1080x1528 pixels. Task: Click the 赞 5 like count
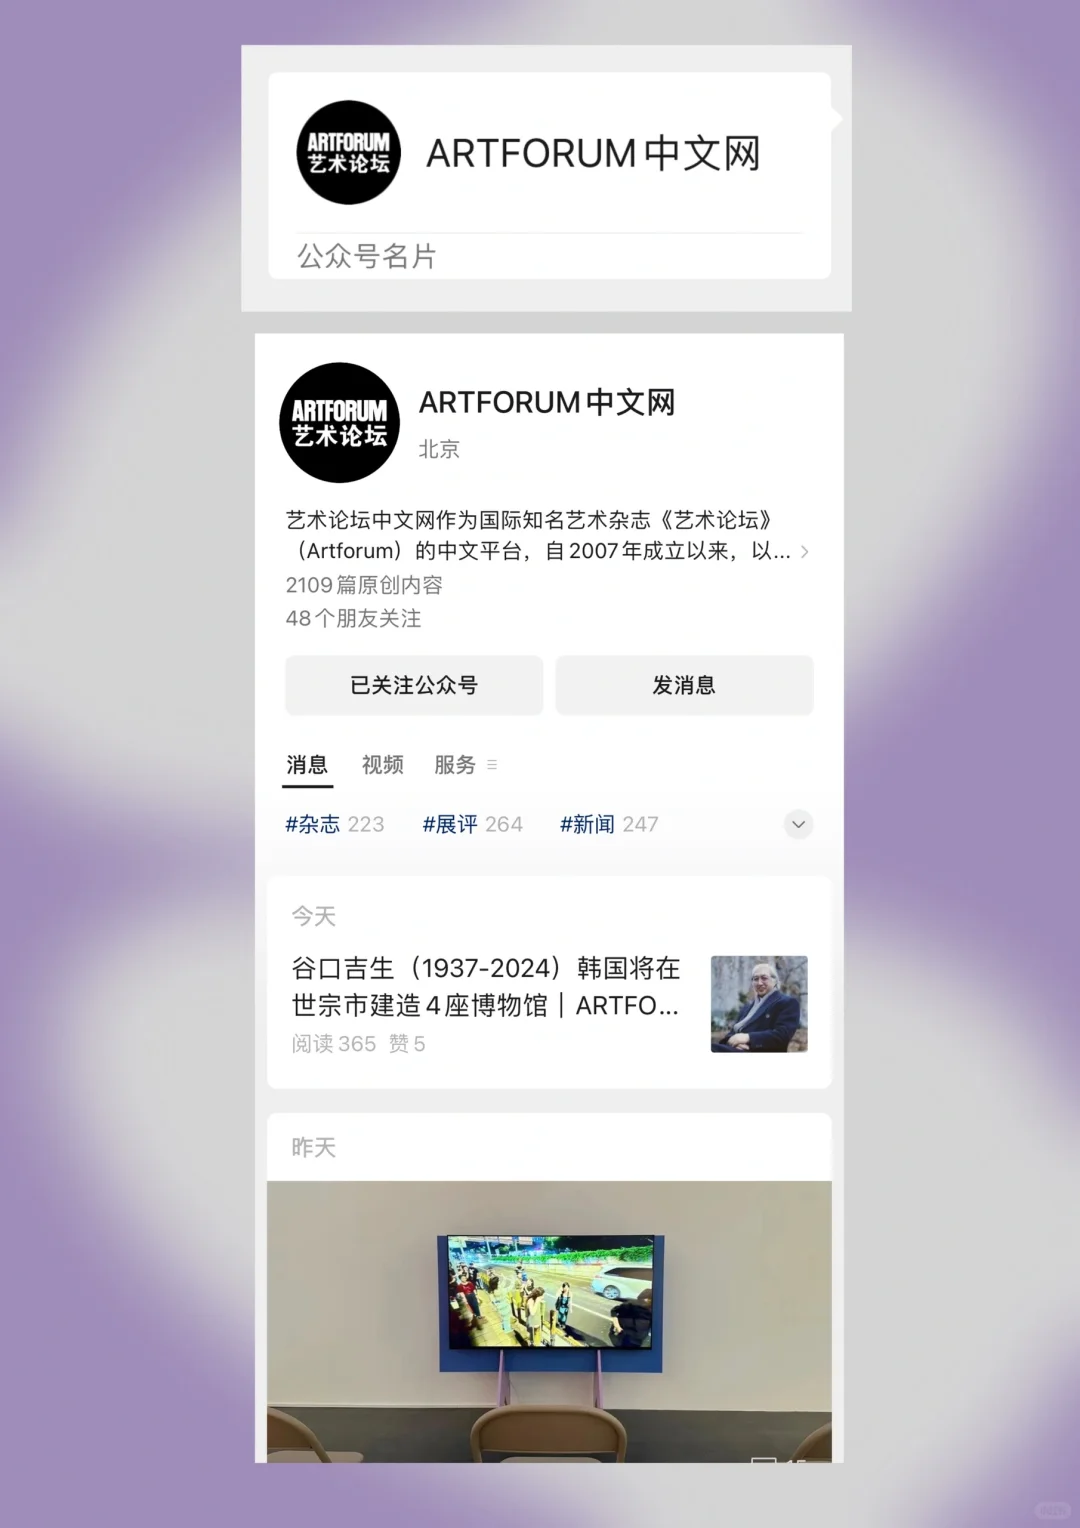(407, 1044)
